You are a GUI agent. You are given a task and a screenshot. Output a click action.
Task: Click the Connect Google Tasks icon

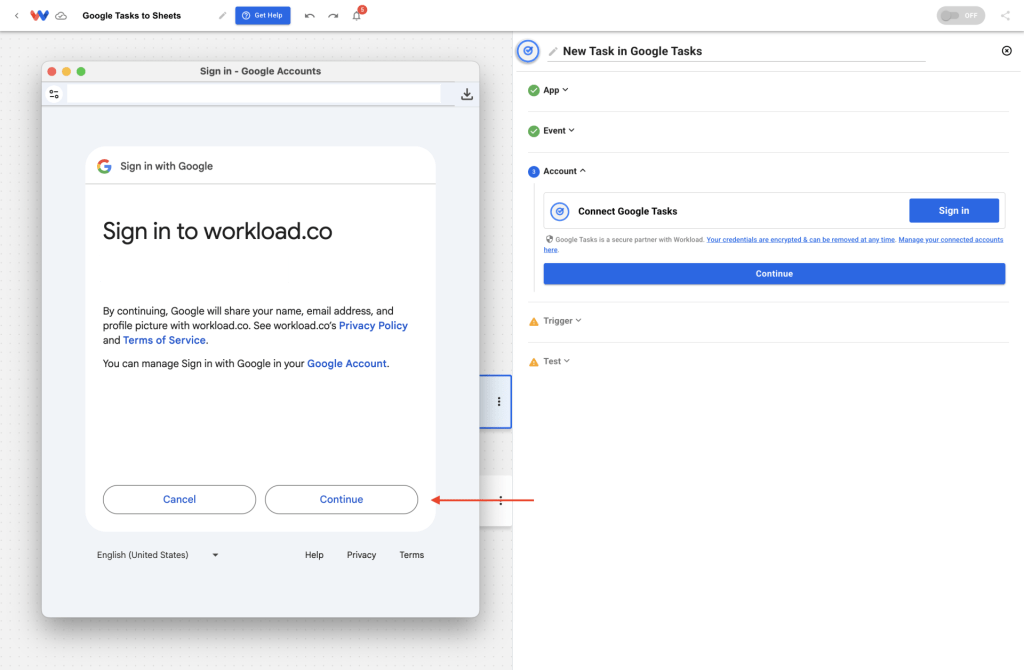560,211
